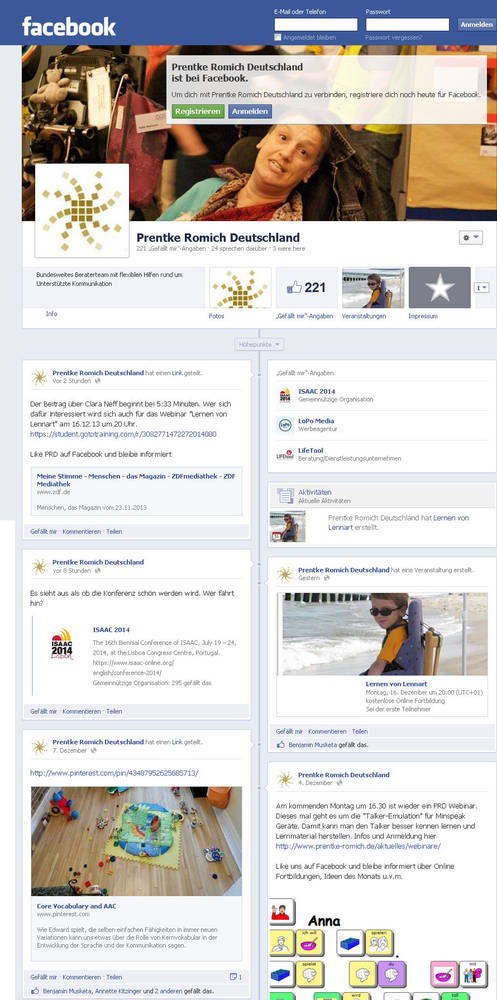This screenshot has width=497, height=1000.
Task: Open the thumbs-up 221 likes tile
Action: [307, 288]
